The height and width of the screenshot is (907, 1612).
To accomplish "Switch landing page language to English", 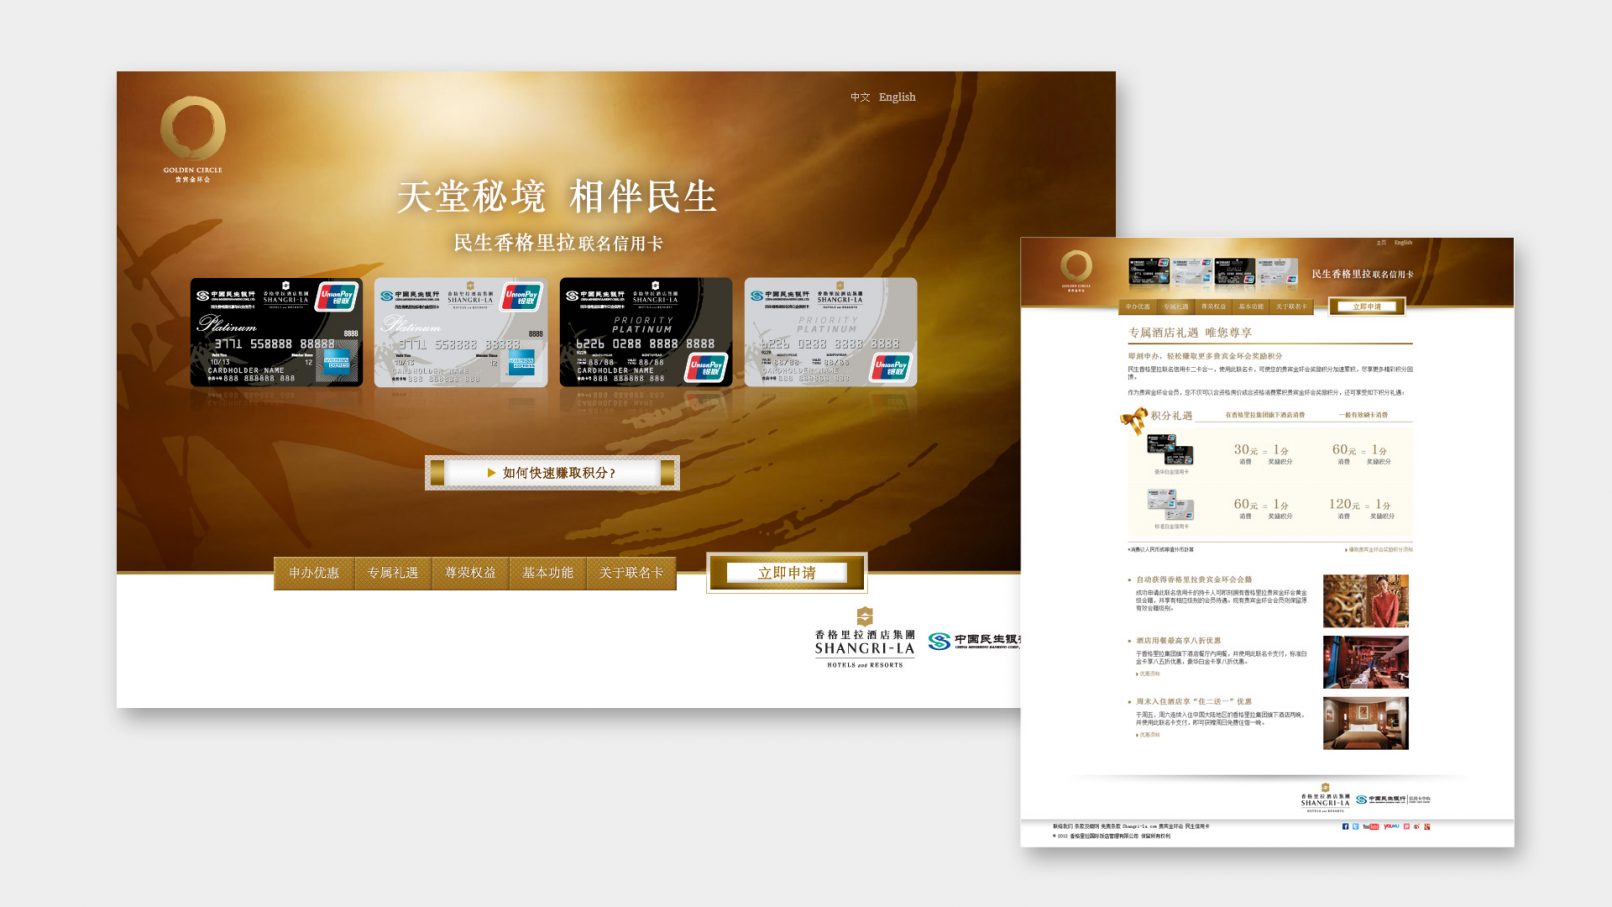I will click(x=897, y=97).
